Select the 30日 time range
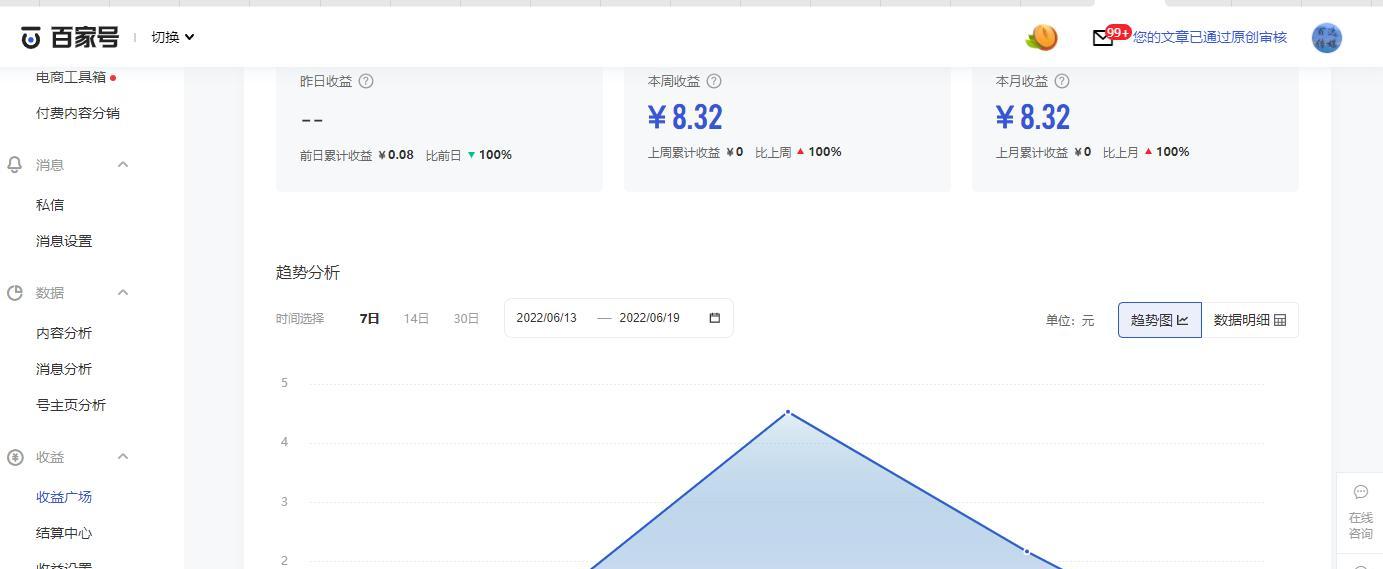1383x569 pixels. pyautogui.click(x=466, y=319)
